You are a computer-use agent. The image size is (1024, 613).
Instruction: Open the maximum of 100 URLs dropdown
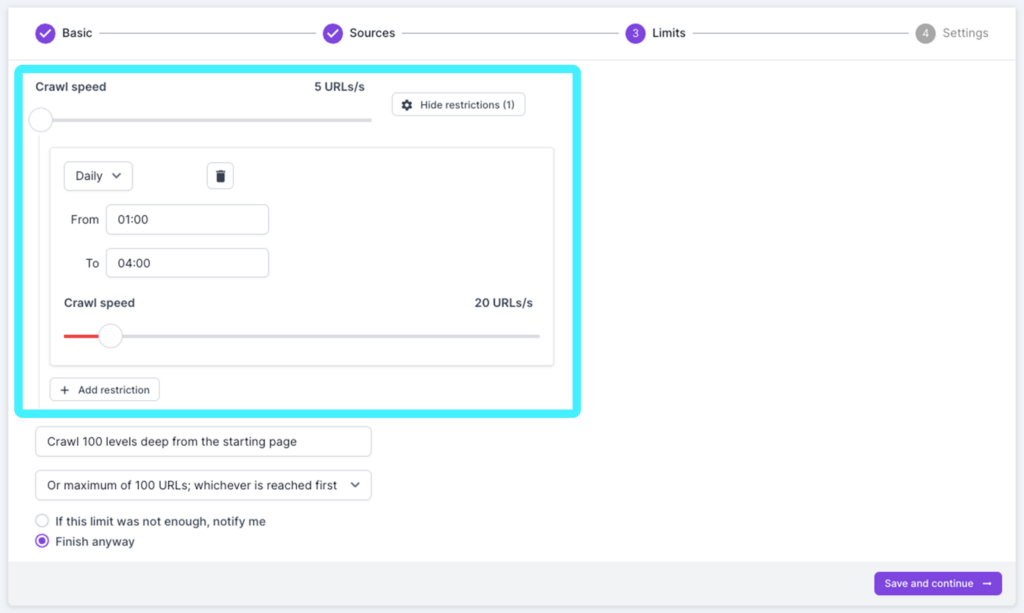[203, 485]
